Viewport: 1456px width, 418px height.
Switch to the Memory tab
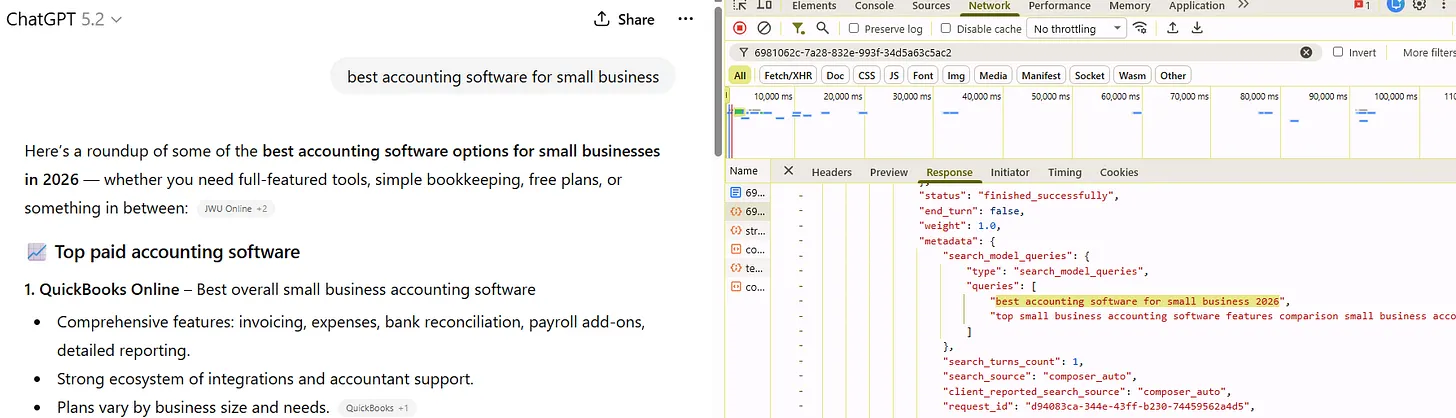tap(1130, 6)
